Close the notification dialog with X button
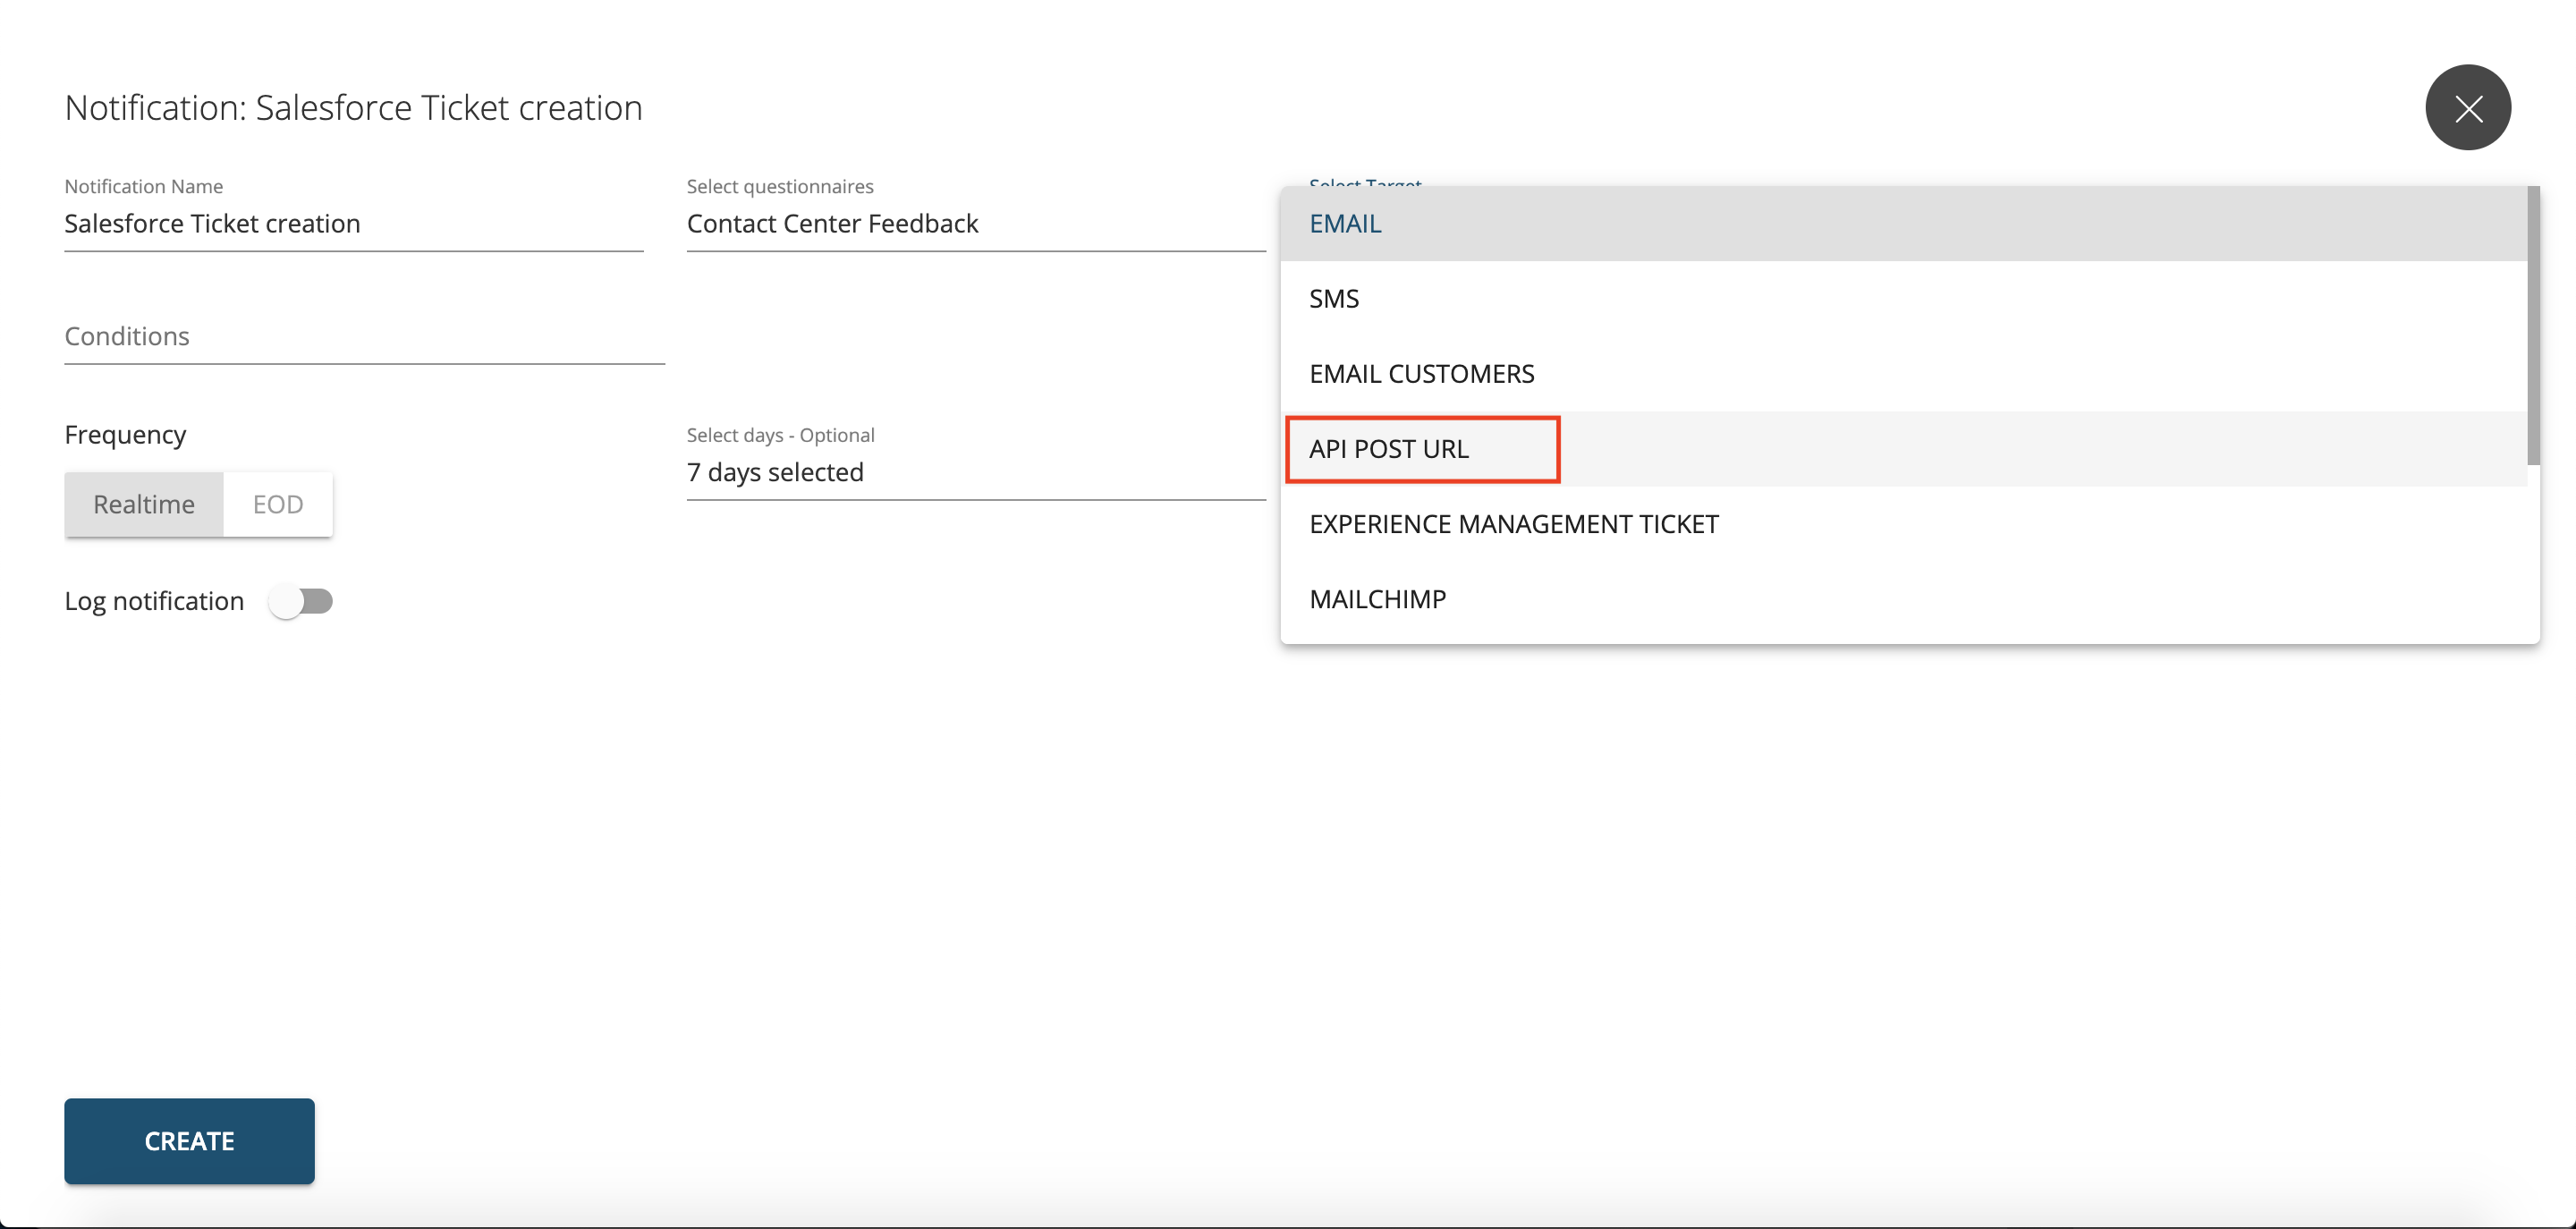 click(2467, 108)
